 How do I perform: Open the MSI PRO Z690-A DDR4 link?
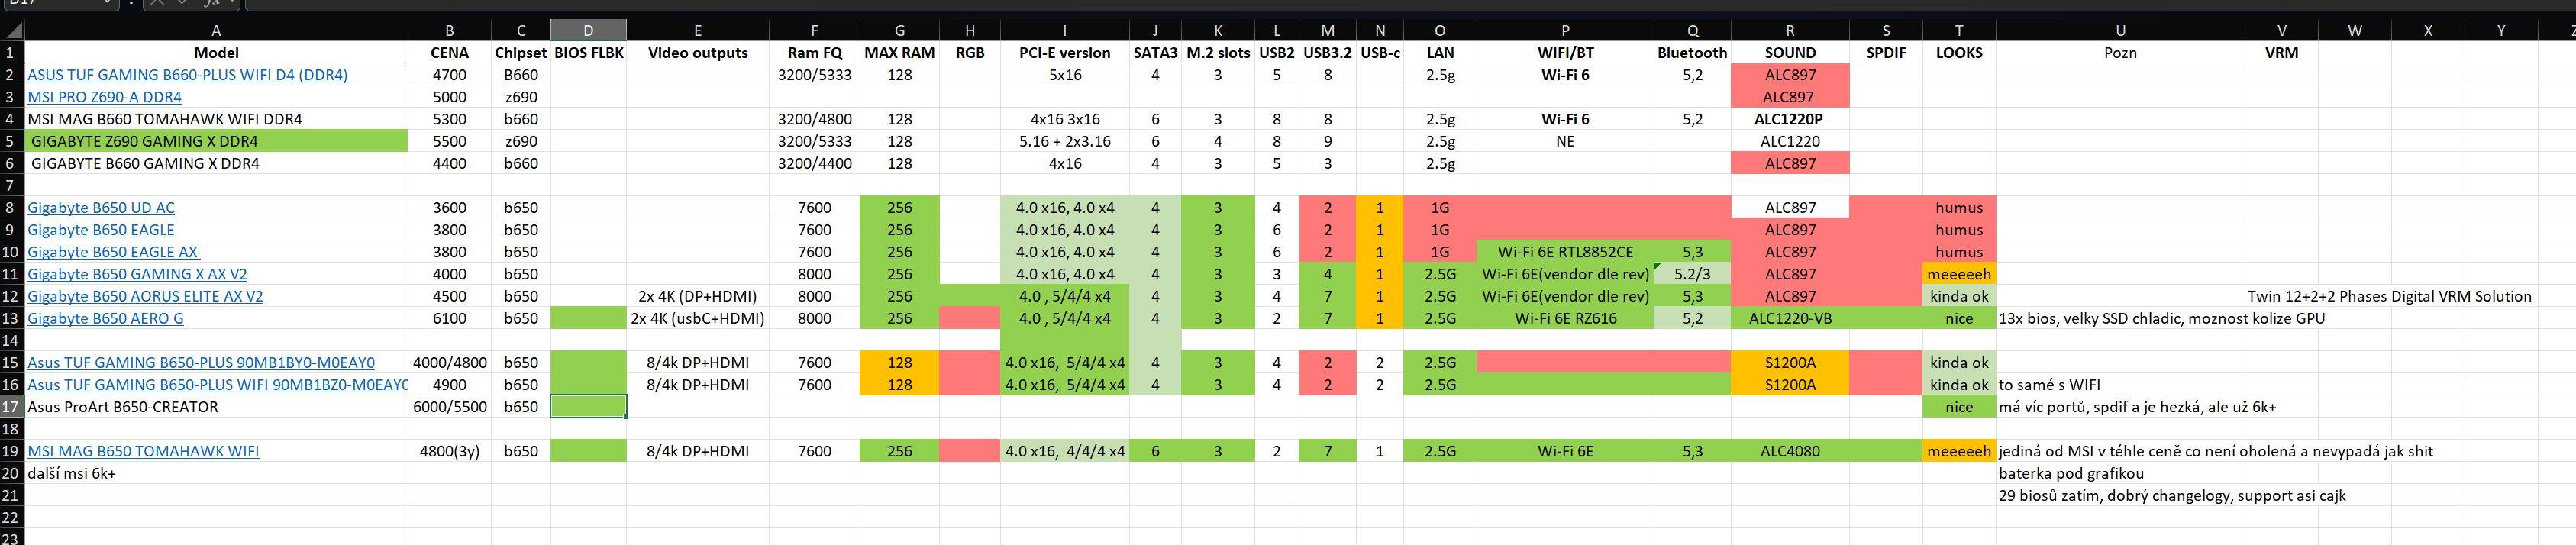104,97
